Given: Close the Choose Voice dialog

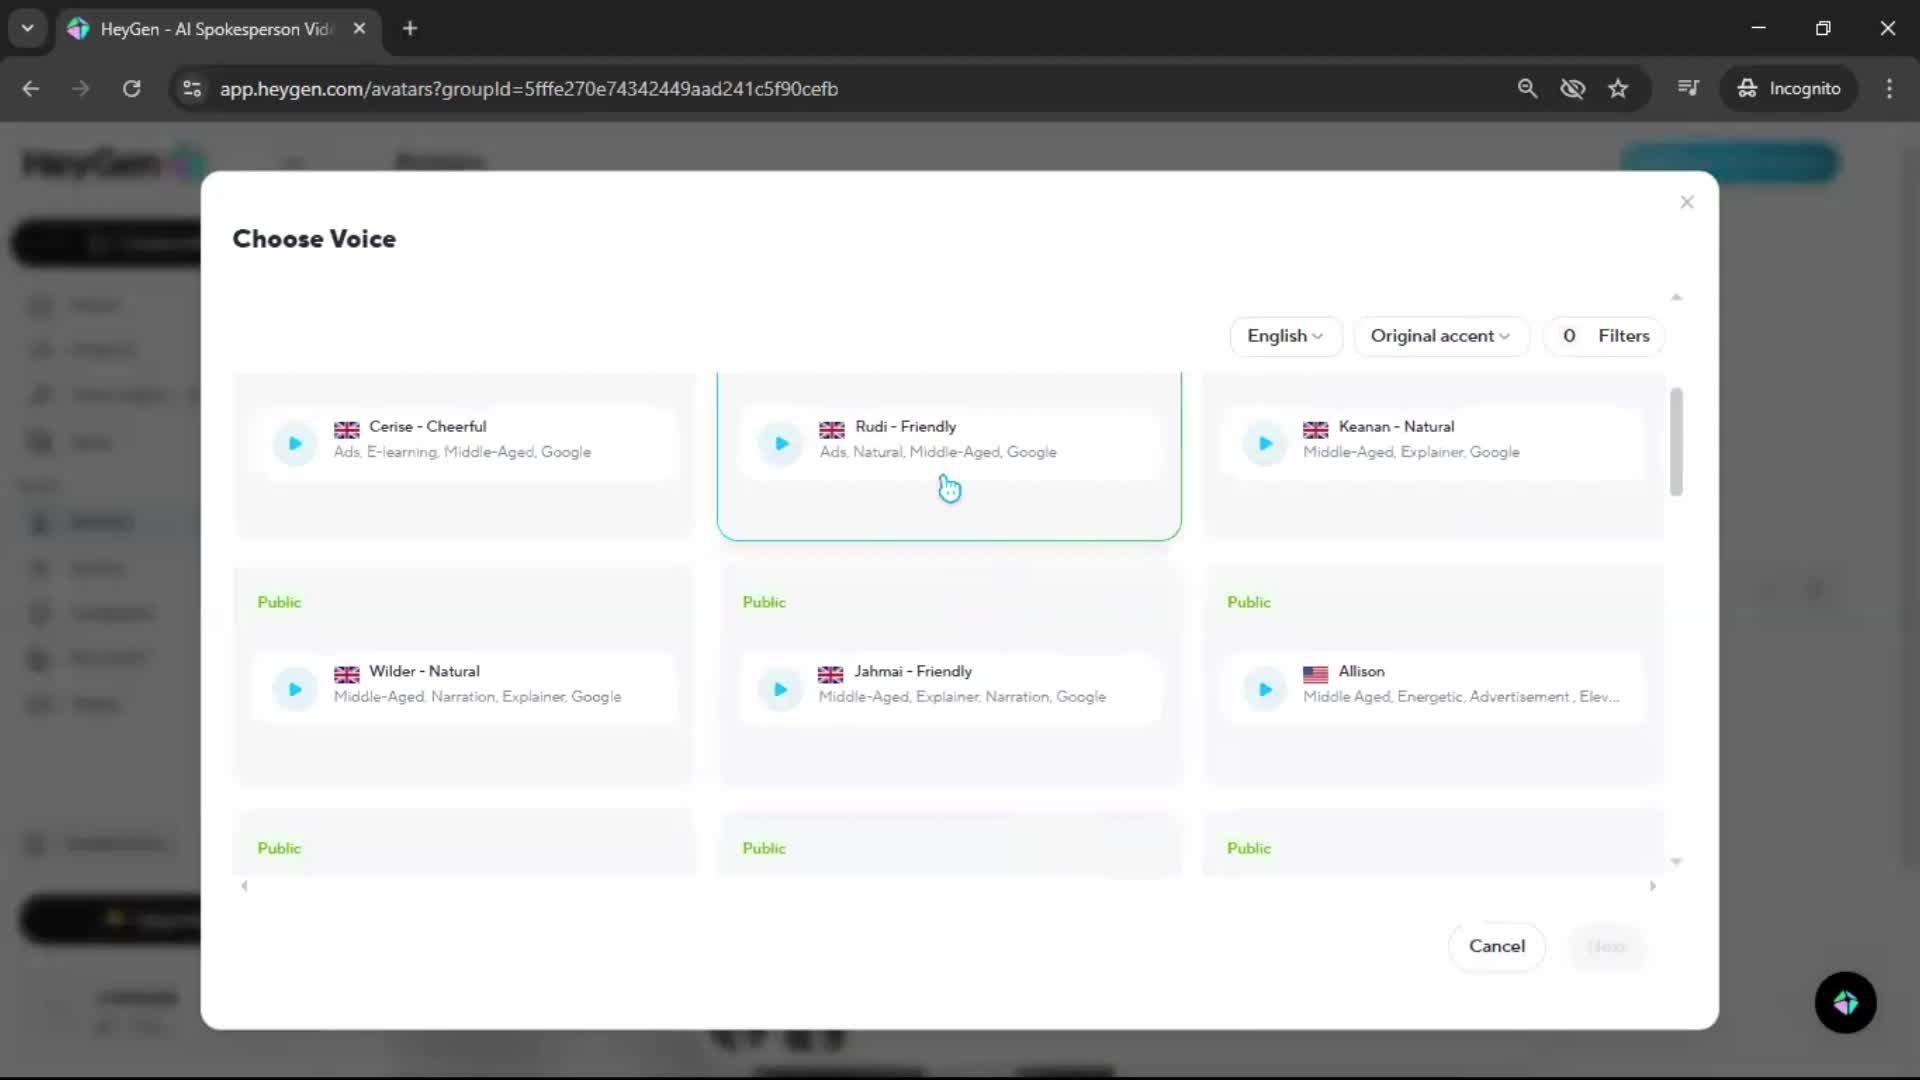Looking at the screenshot, I should (1687, 202).
